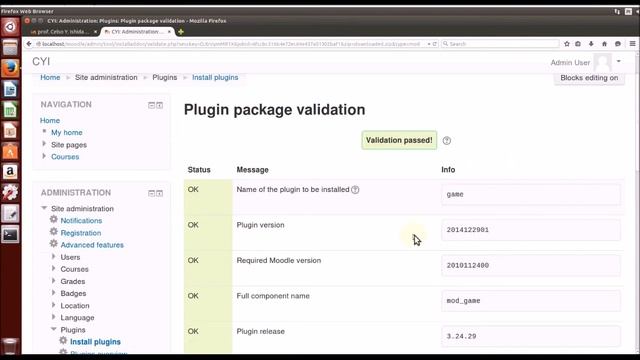The height and width of the screenshot is (360, 640).
Task: Open URL history dropdown in address bar
Action: (429, 44)
